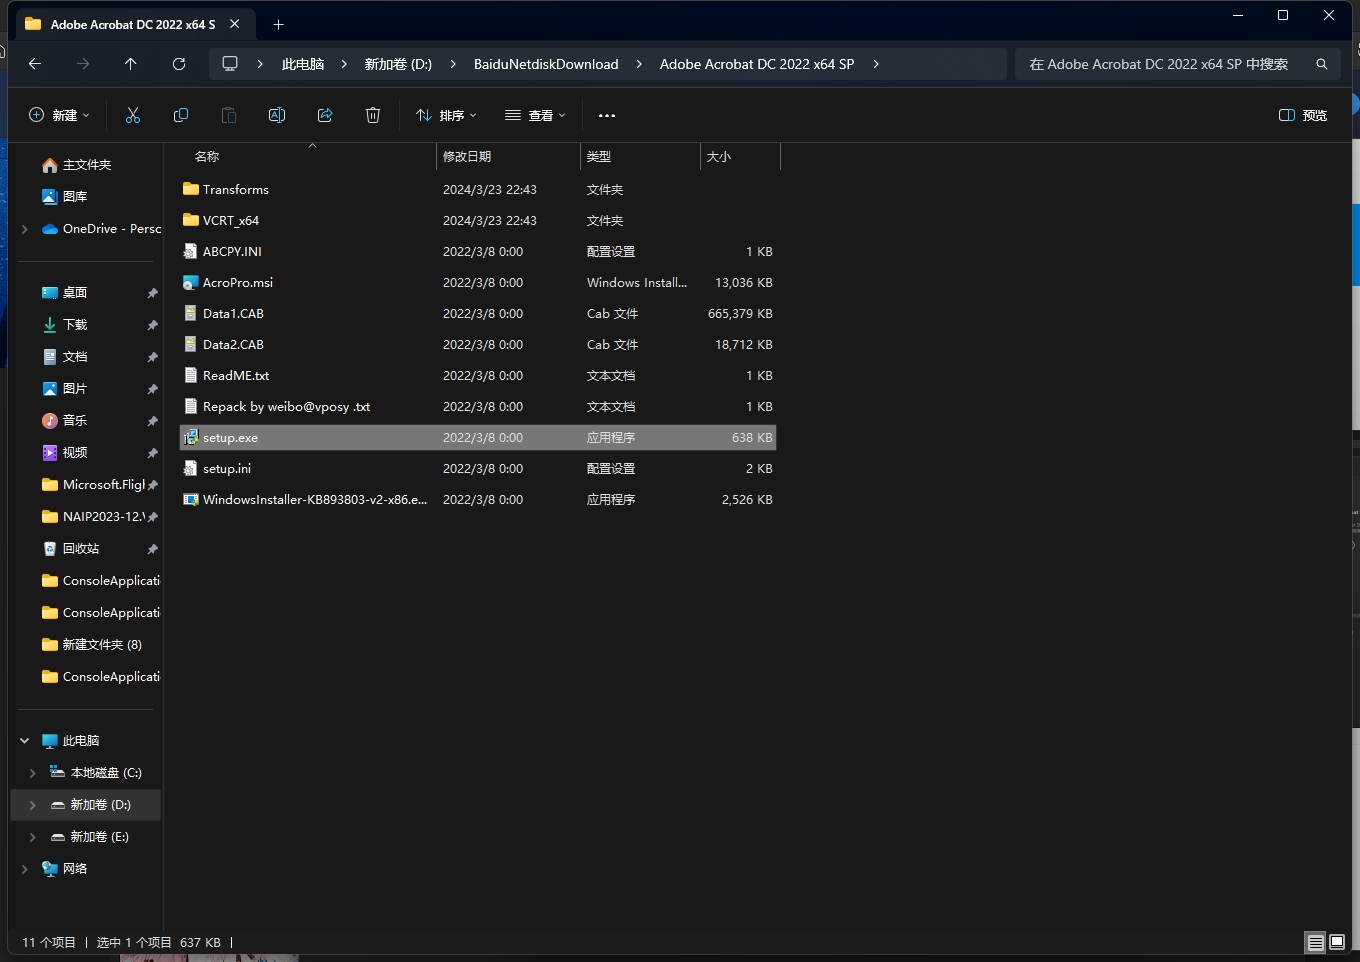1360x962 pixels.
Task: Click the Share icon in toolbar
Action: 325,116
